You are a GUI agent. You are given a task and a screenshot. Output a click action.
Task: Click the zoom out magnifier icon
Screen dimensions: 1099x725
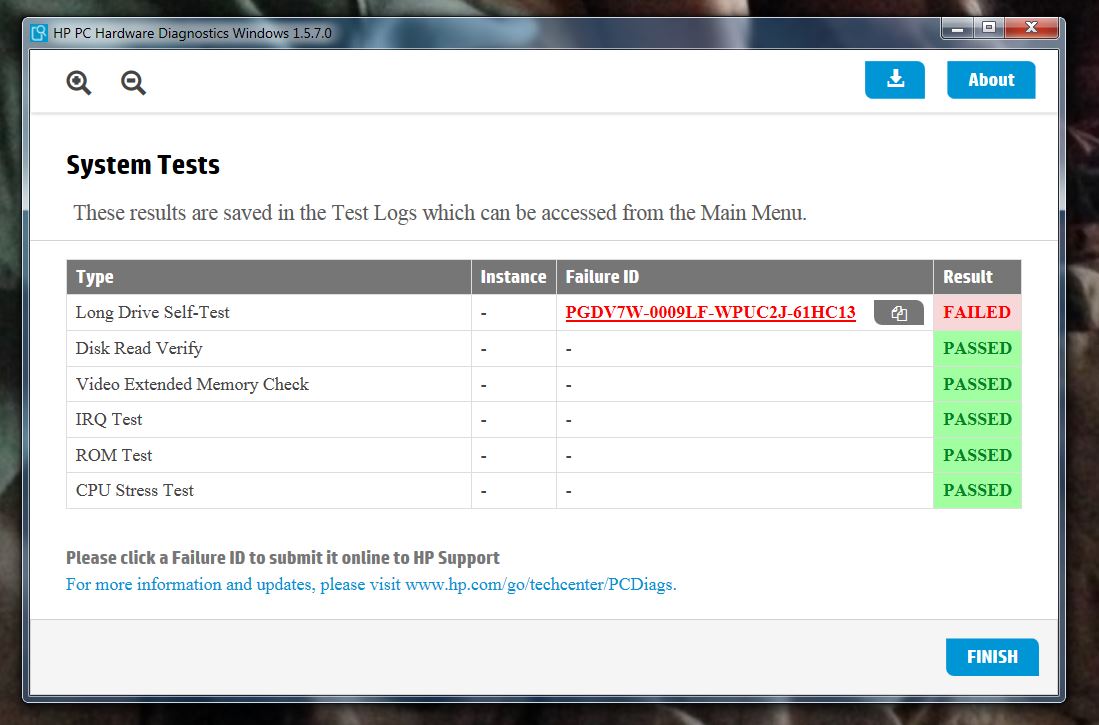(x=133, y=82)
